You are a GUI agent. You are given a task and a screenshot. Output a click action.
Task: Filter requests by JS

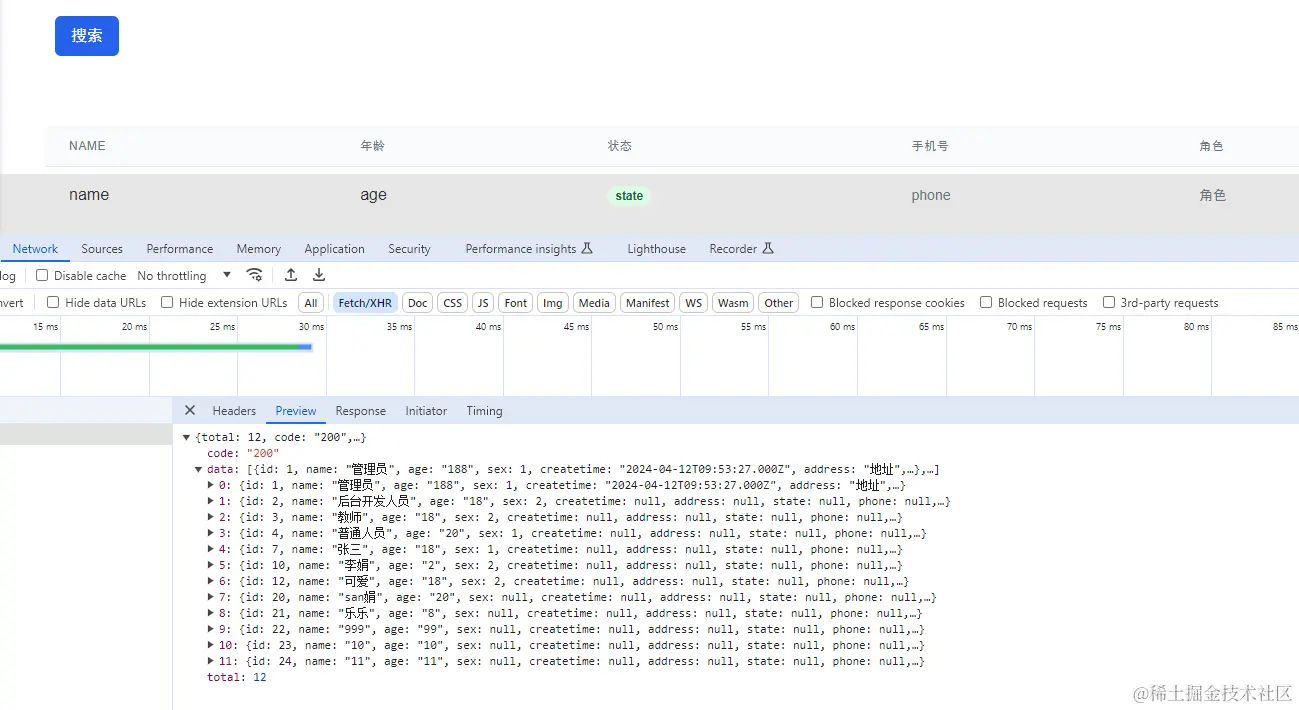click(483, 303)
